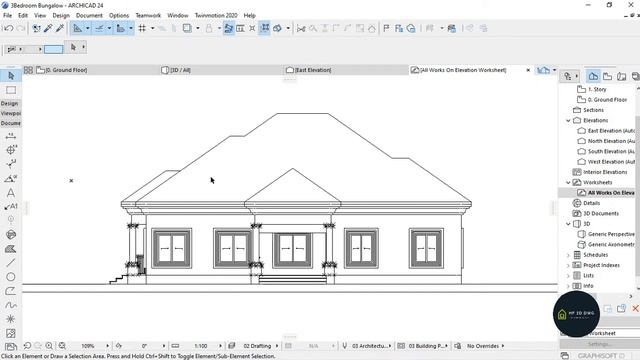Open Twinmotion 2020 menu

click(216, 16)
